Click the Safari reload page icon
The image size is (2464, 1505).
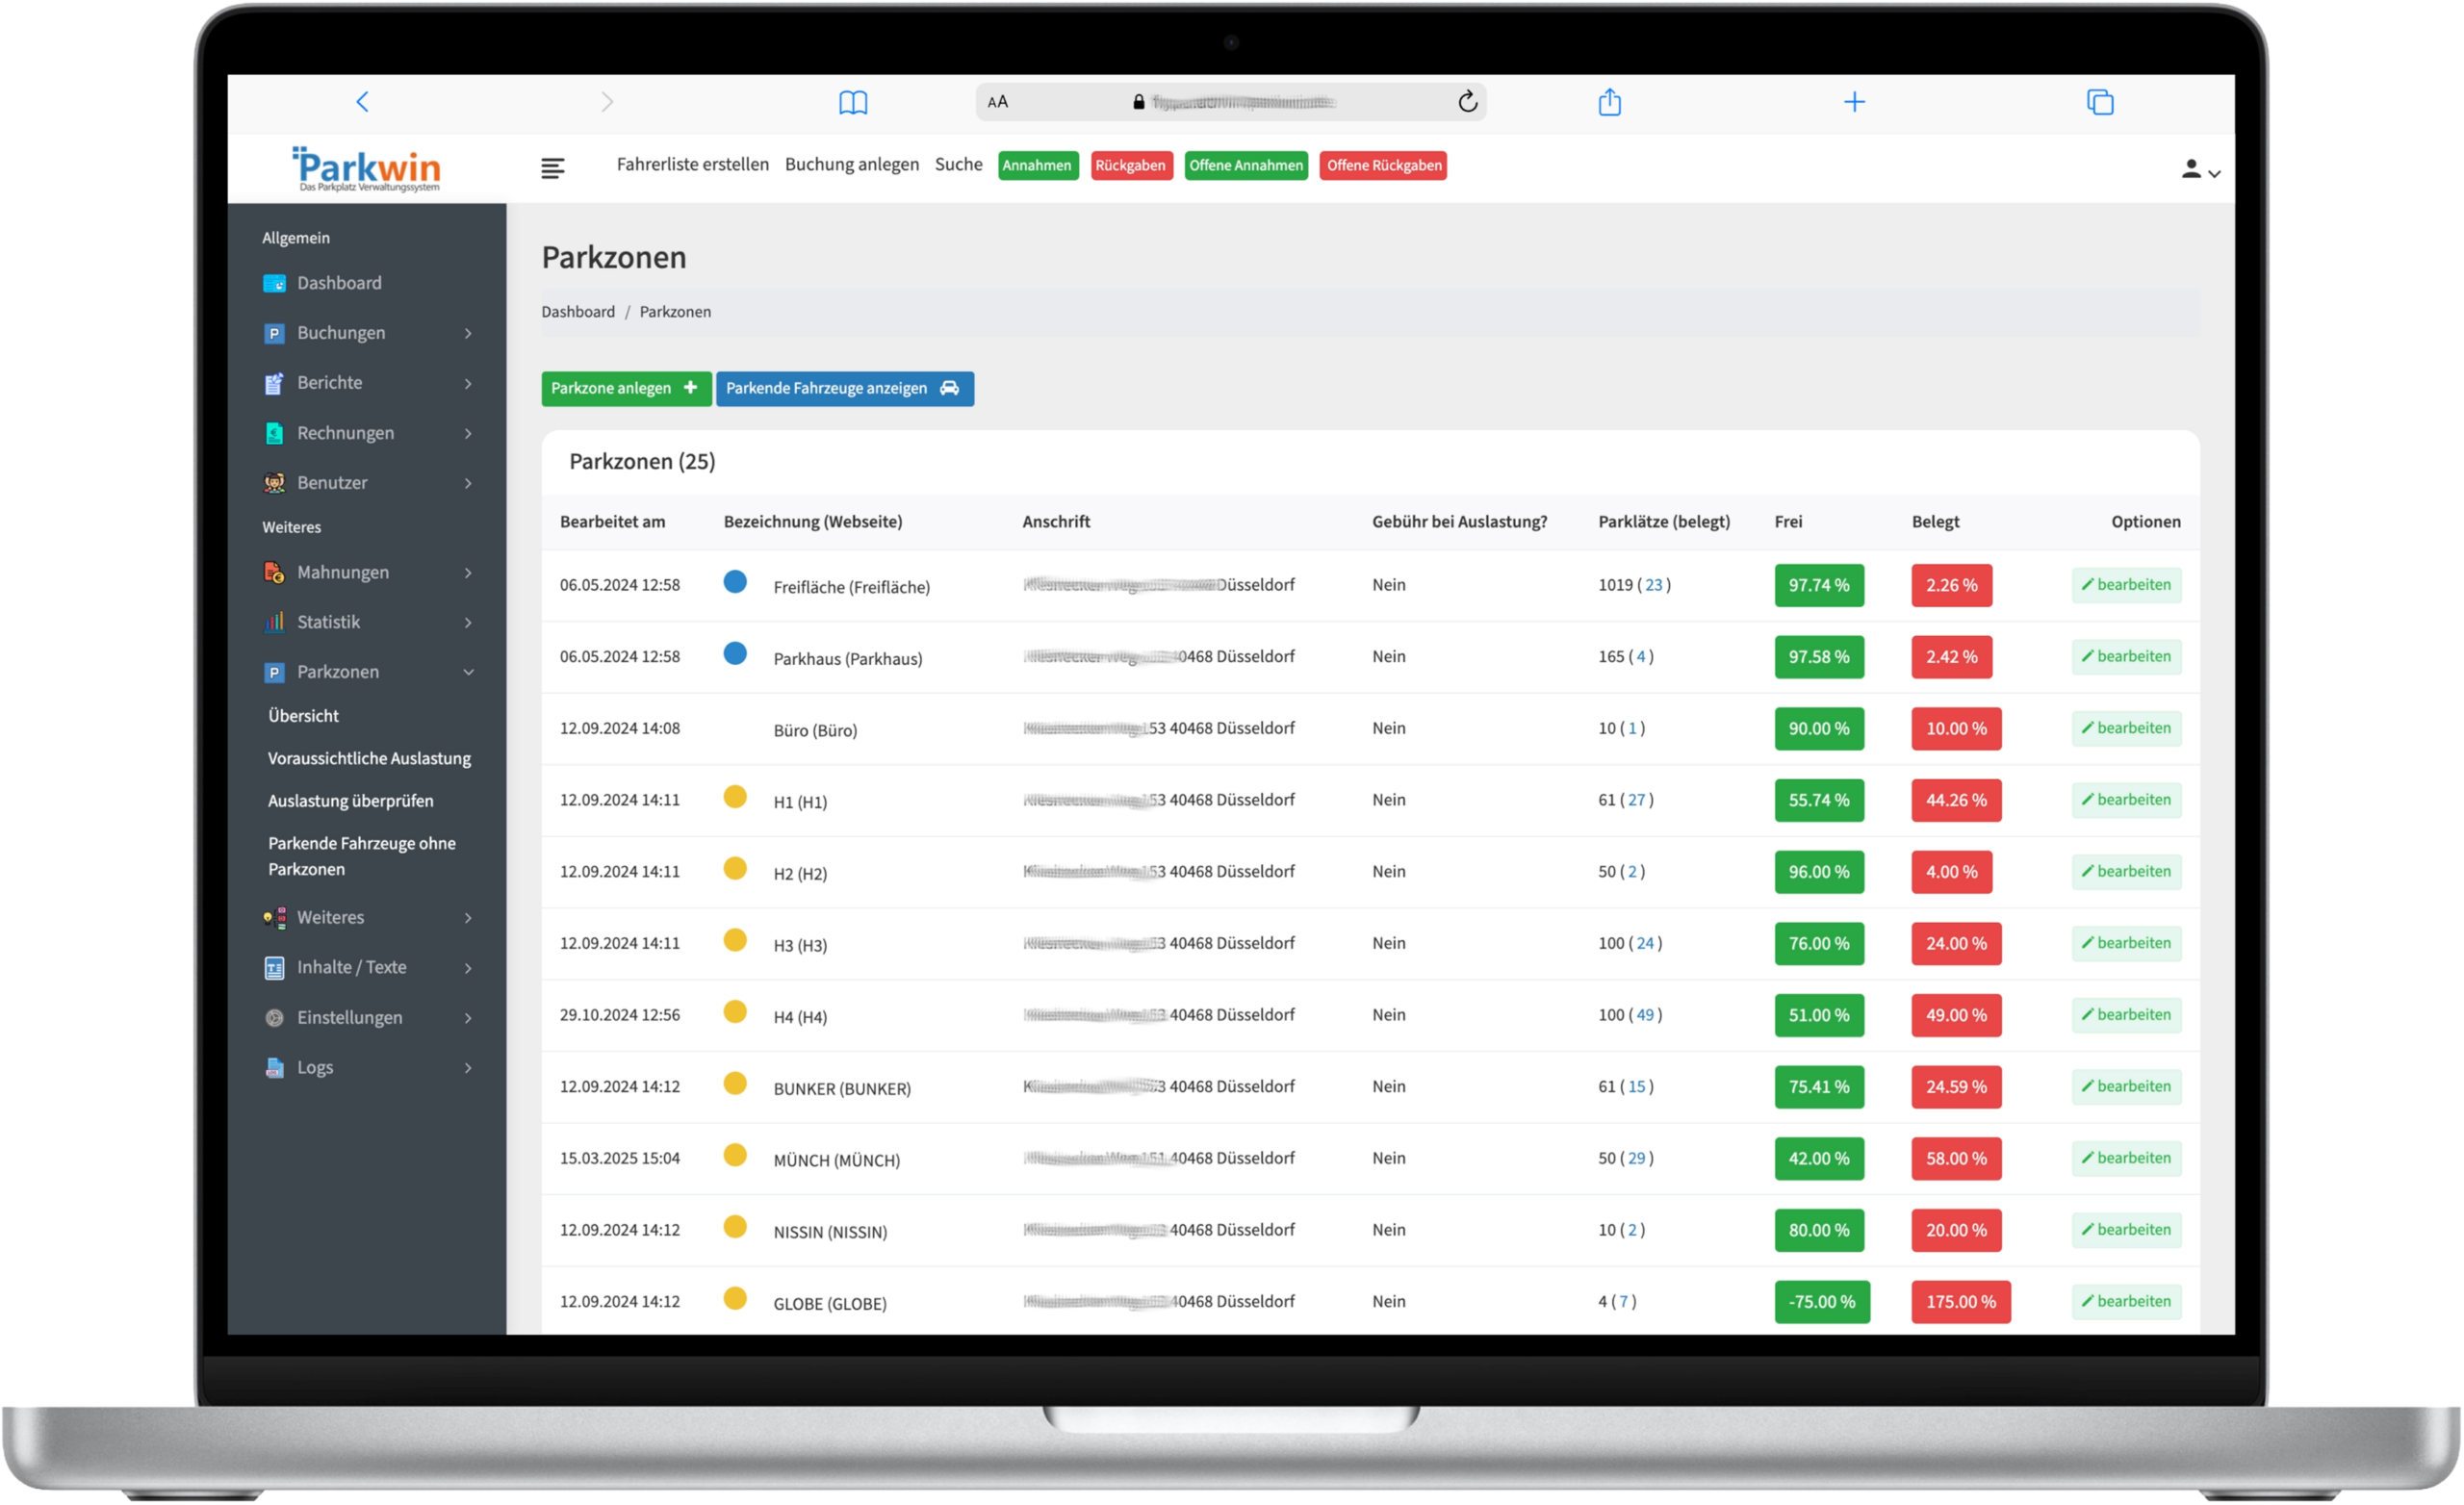(1467, 102)
